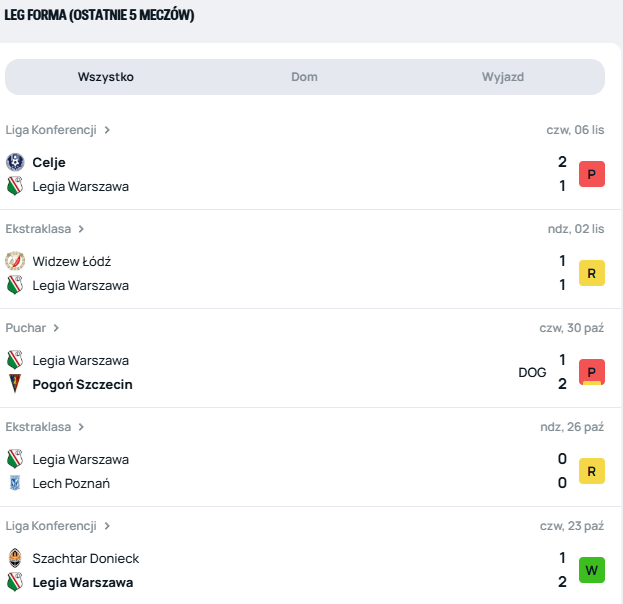This screenshot has width=623, height=604.
Task: Click the Pogoń Szczecin club crest
Action: point(15,384)
